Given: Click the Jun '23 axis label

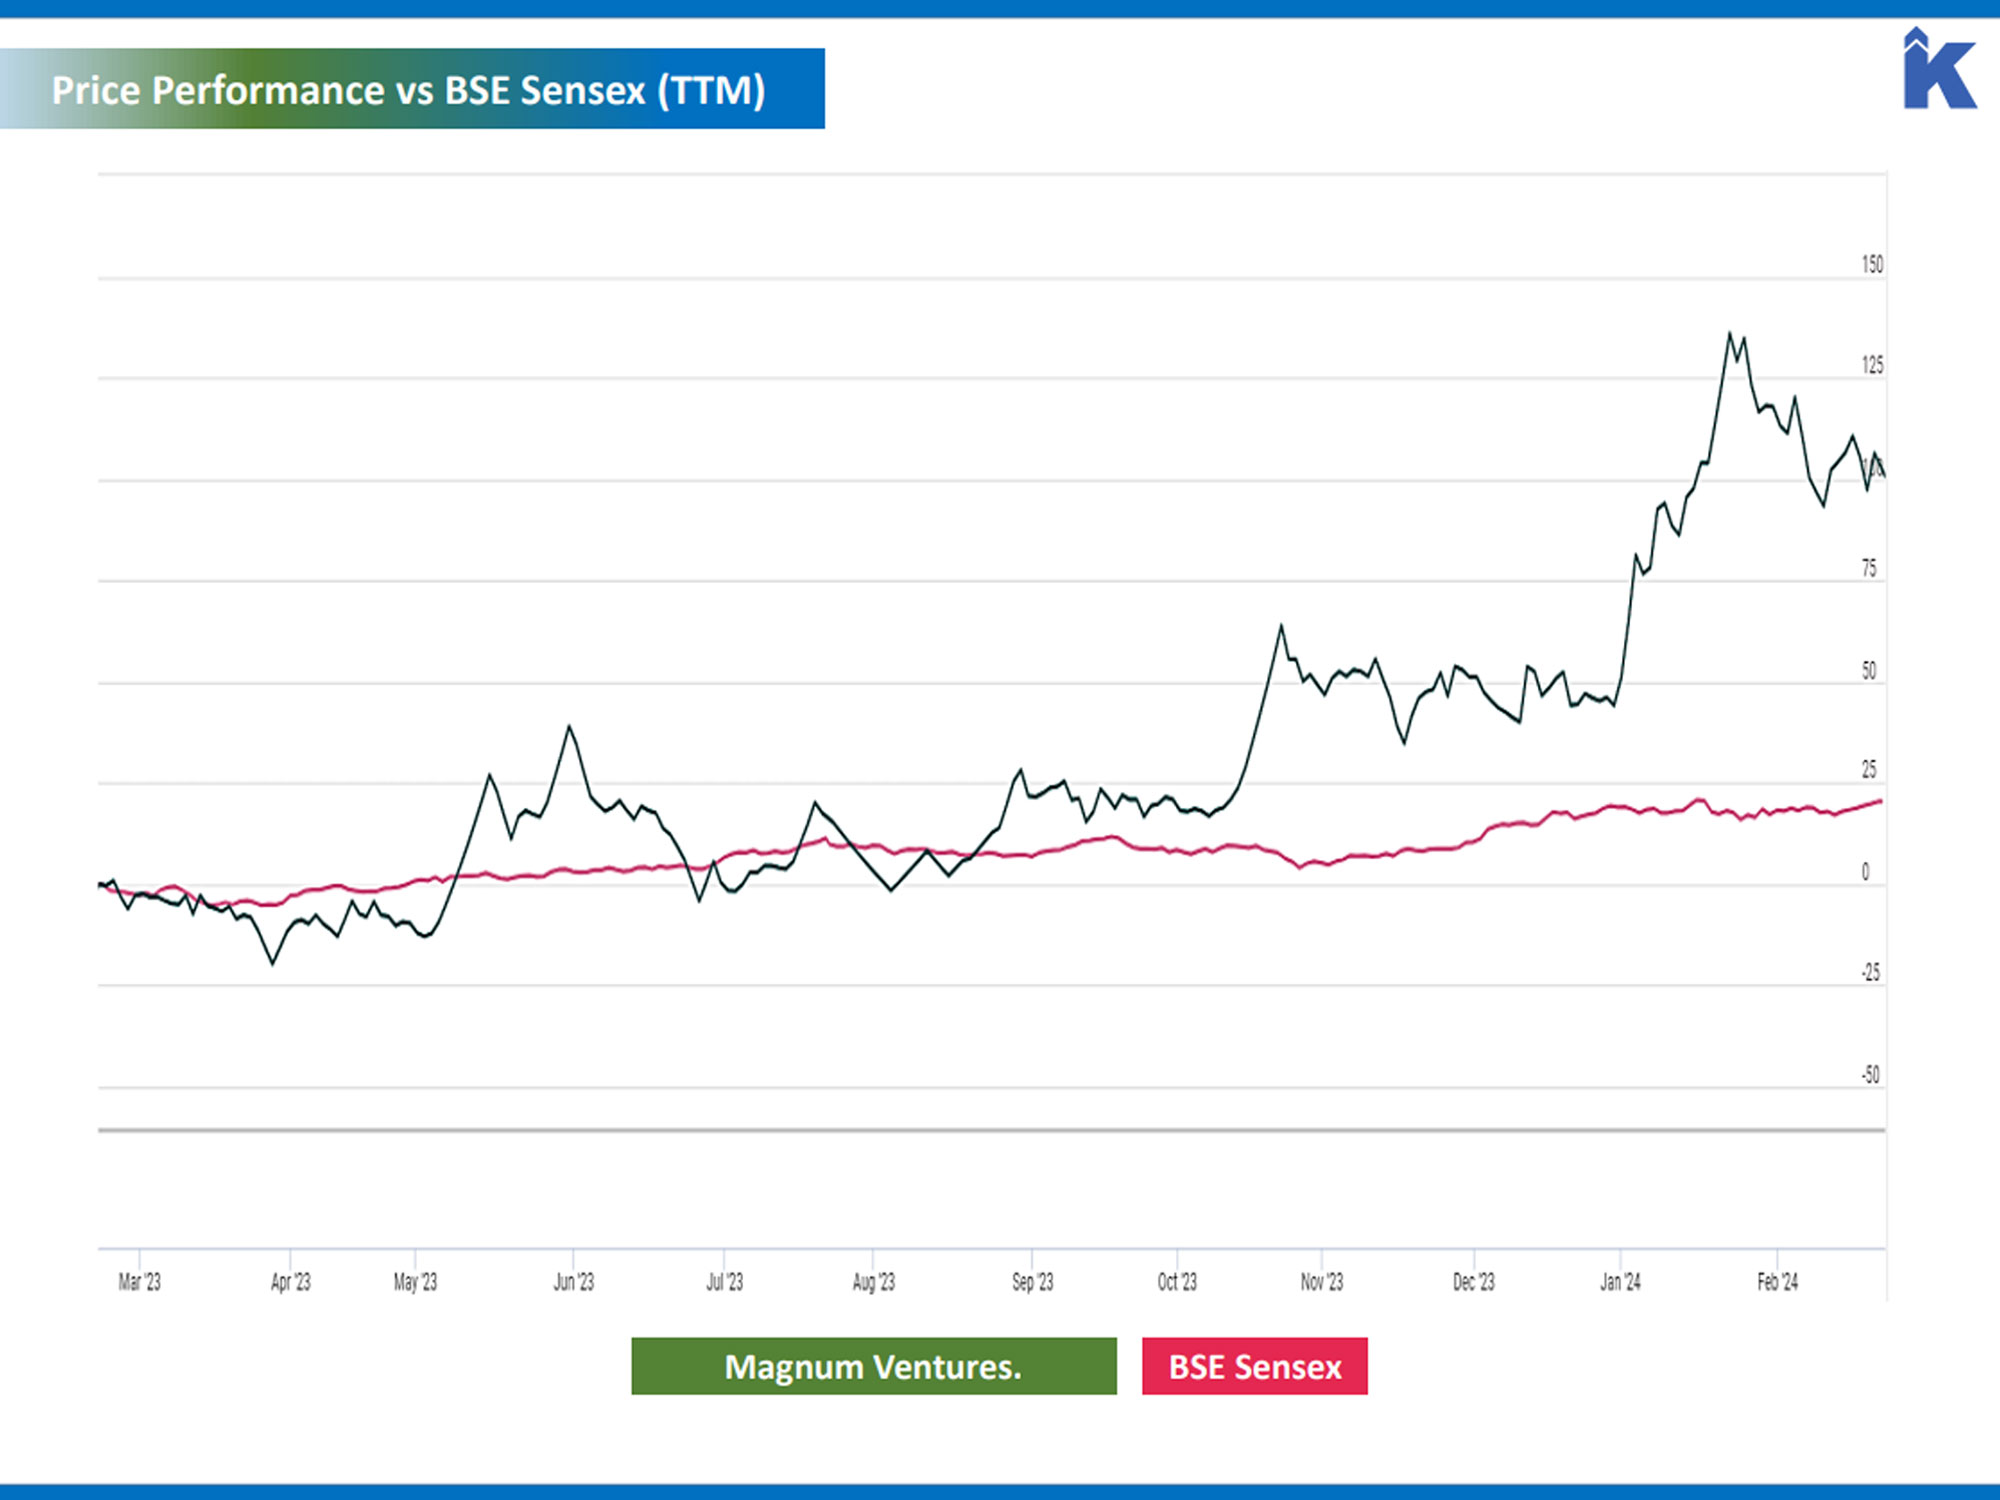Looking at the screenshot, I should tap(573, 1282).
